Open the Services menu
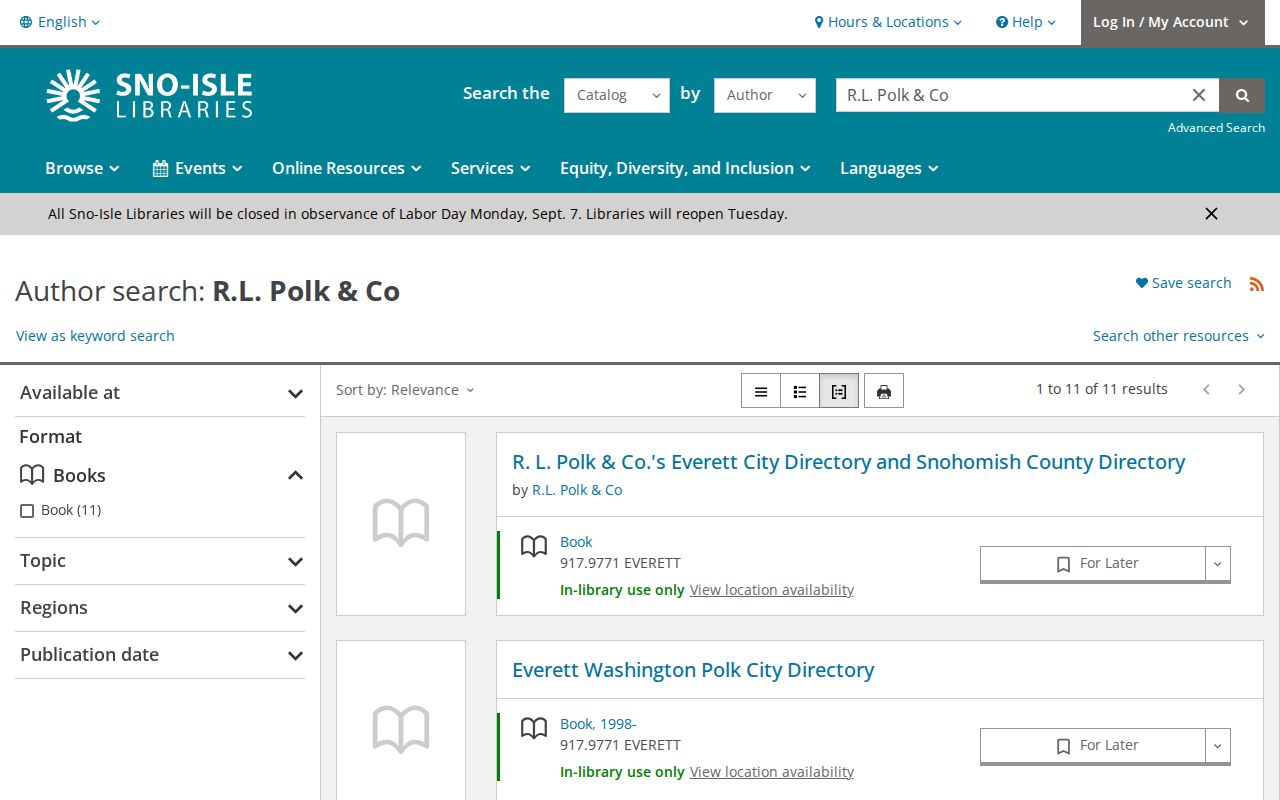This screenshot has width=1280, height=800. (490, 168)
